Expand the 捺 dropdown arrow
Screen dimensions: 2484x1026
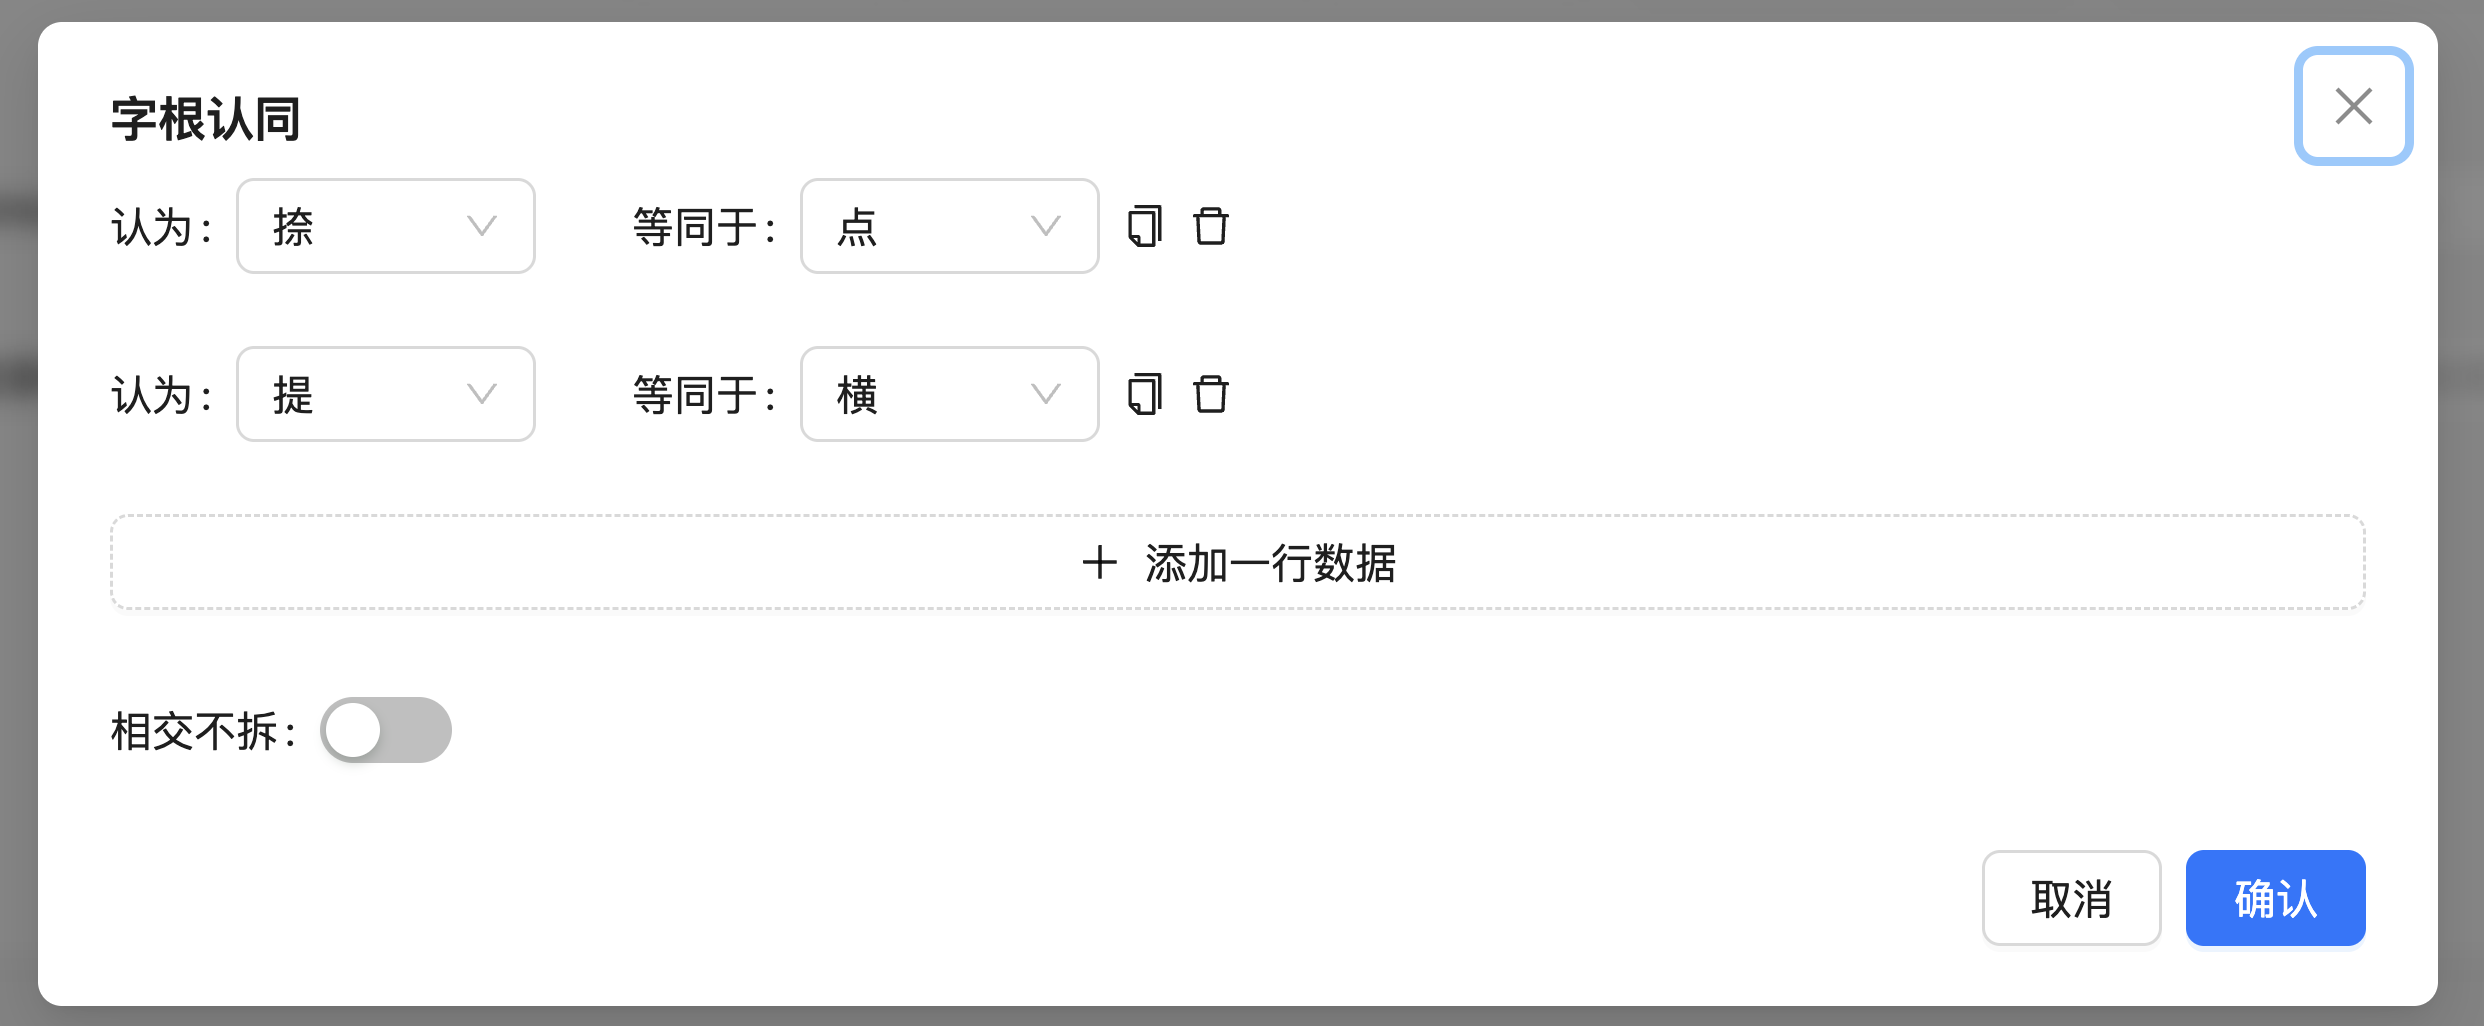pos(482,226)
